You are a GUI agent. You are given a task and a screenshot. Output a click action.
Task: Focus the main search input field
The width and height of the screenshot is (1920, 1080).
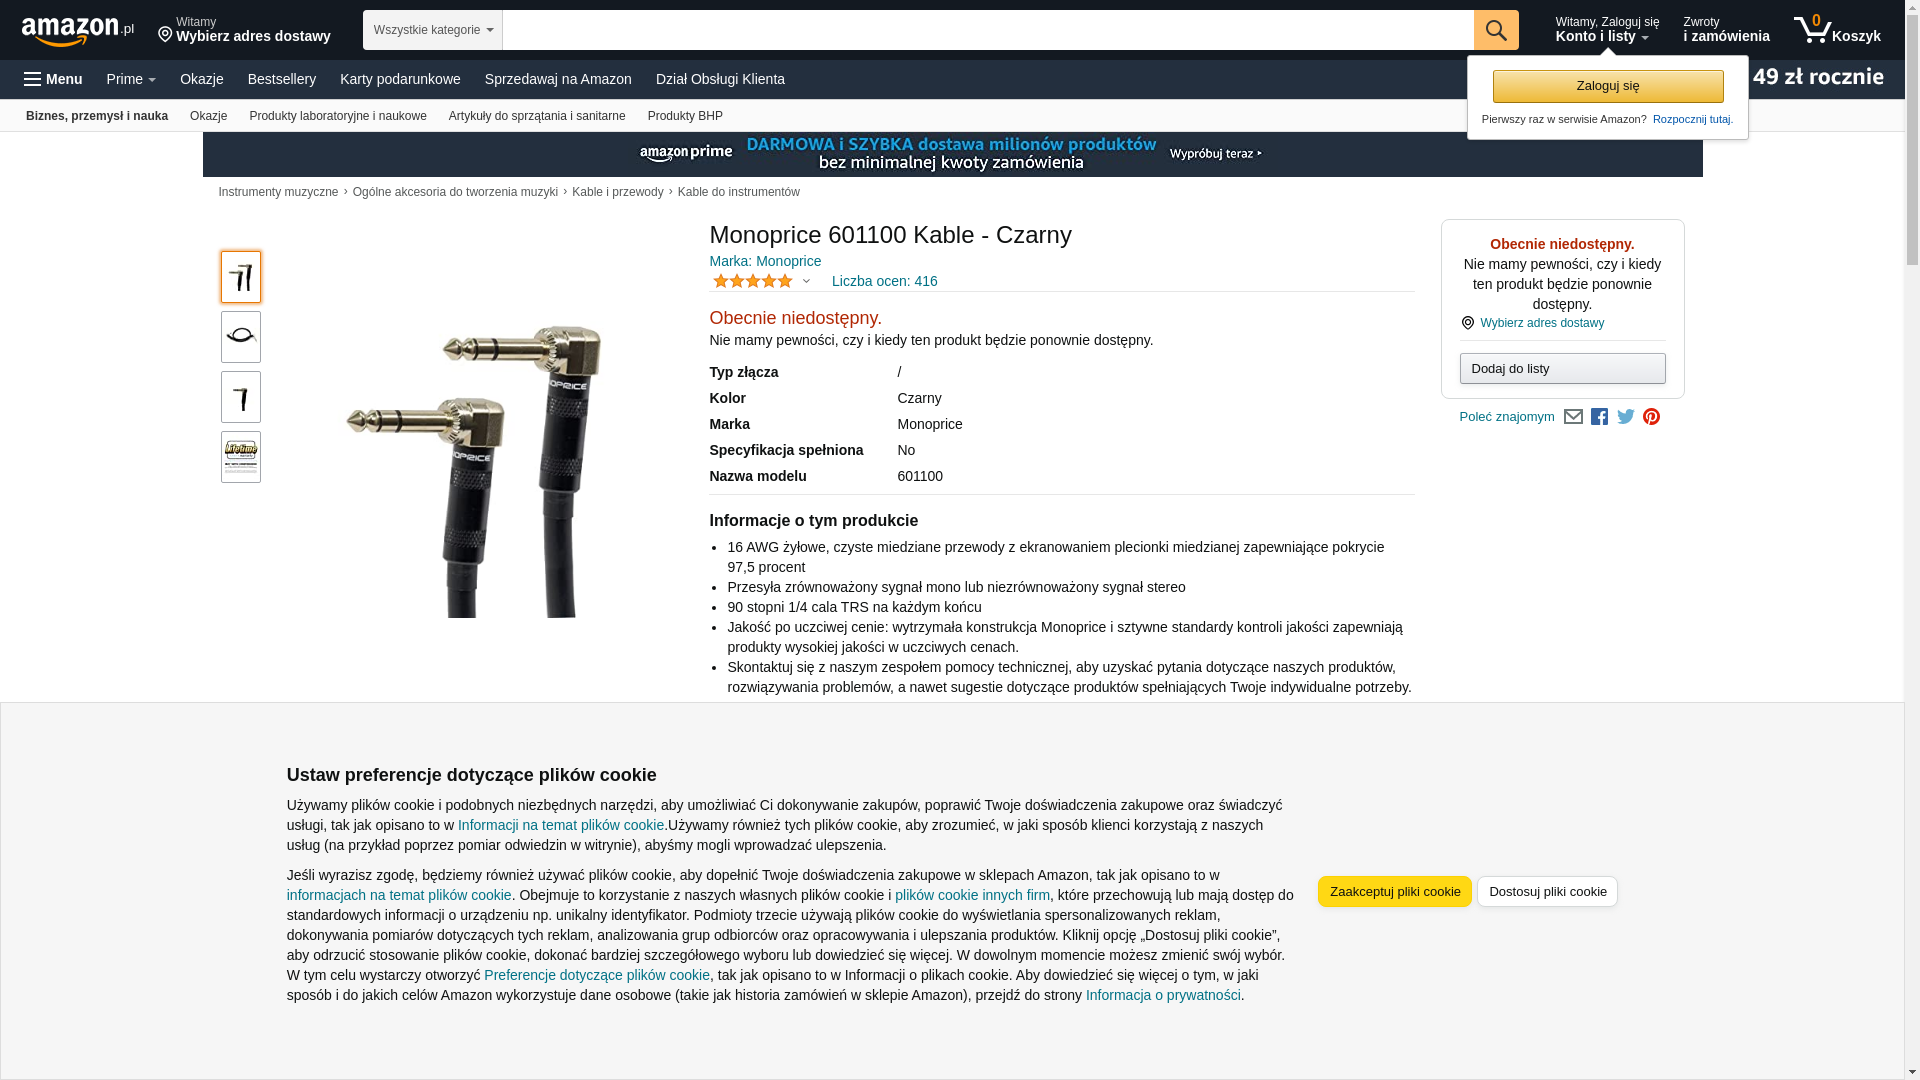point(987,30)
